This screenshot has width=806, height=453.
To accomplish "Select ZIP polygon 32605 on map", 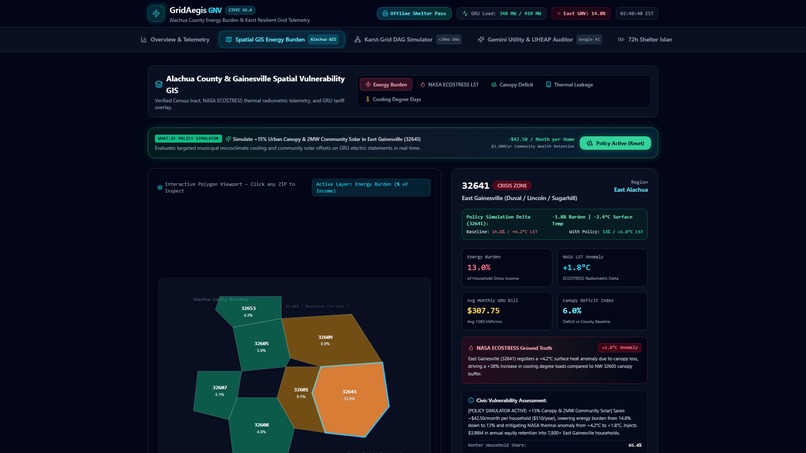I will (261, 345).
